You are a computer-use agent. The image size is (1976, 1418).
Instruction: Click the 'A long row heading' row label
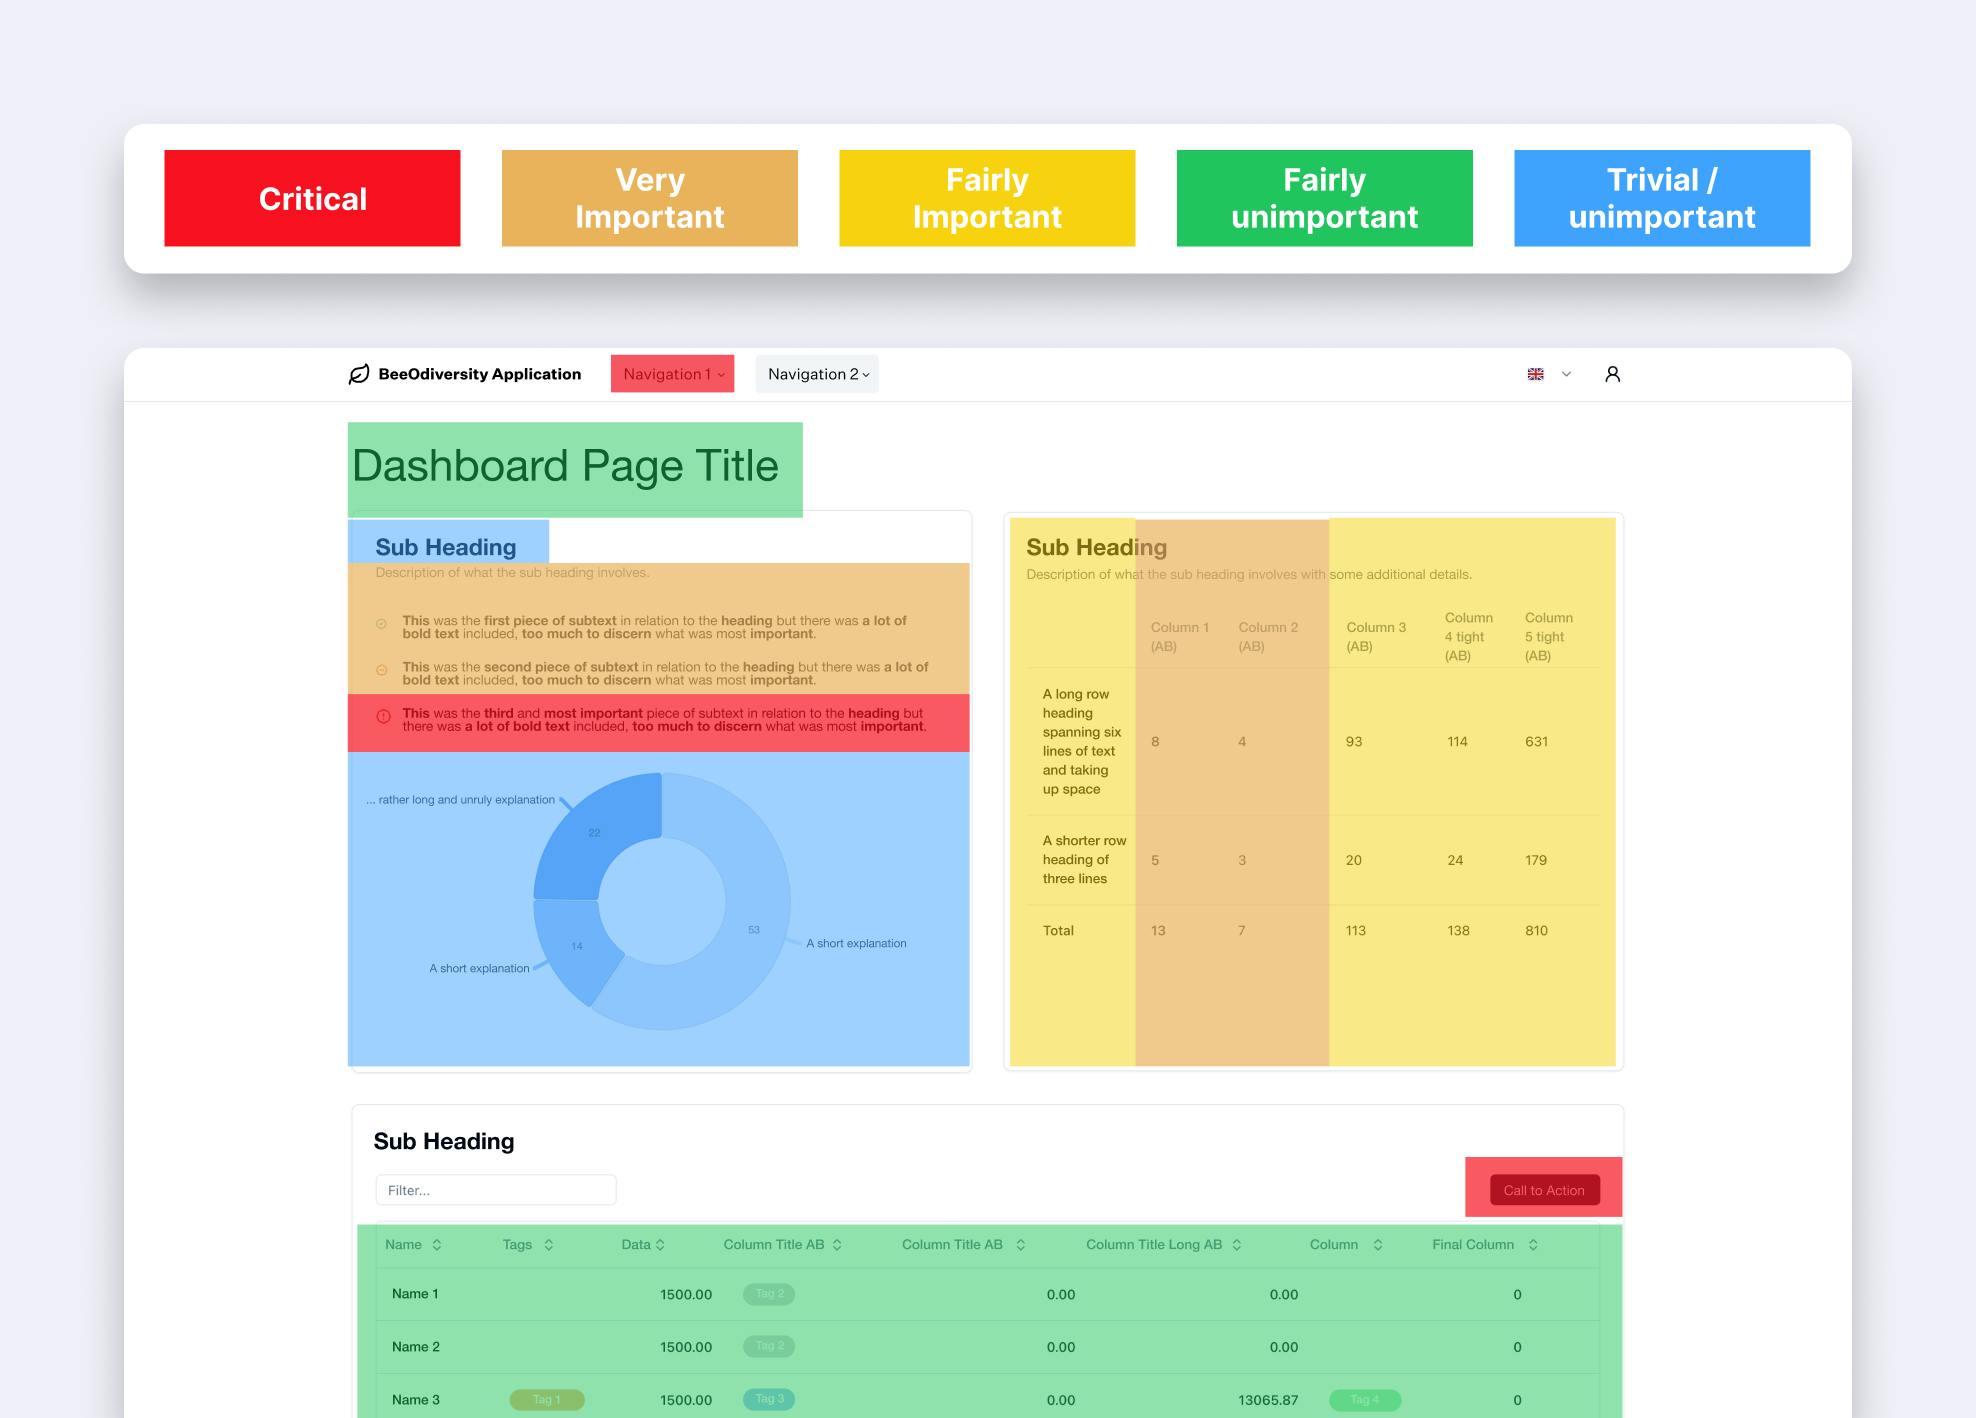(1082, 741)
